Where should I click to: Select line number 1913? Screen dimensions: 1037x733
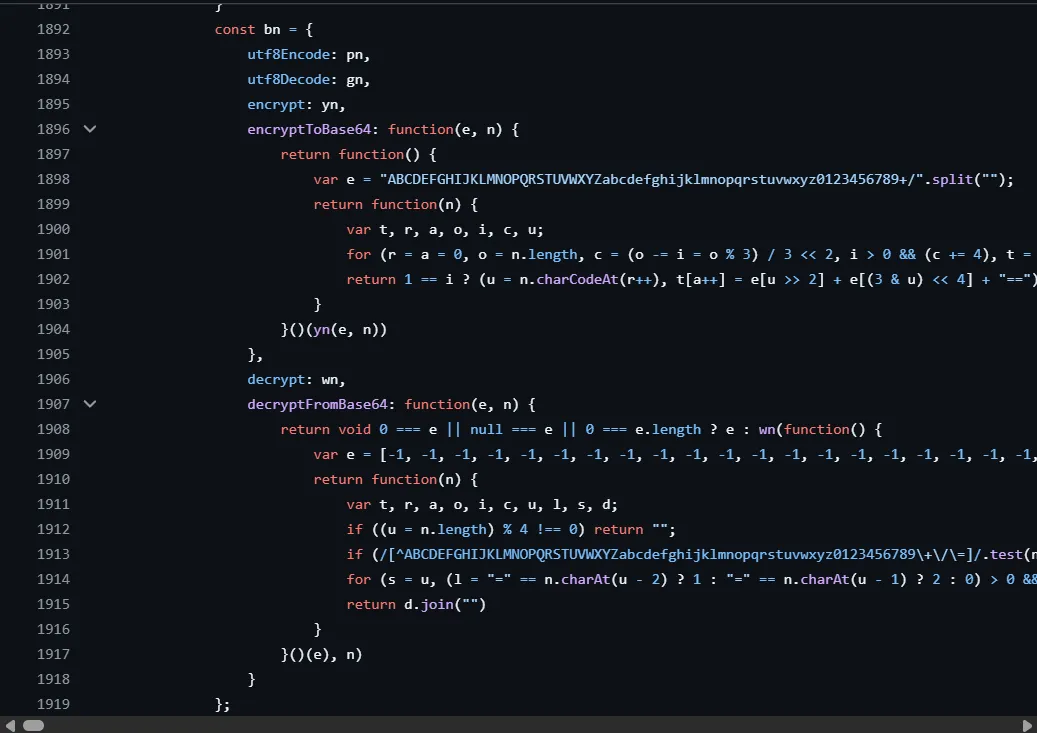click(53, 554)
